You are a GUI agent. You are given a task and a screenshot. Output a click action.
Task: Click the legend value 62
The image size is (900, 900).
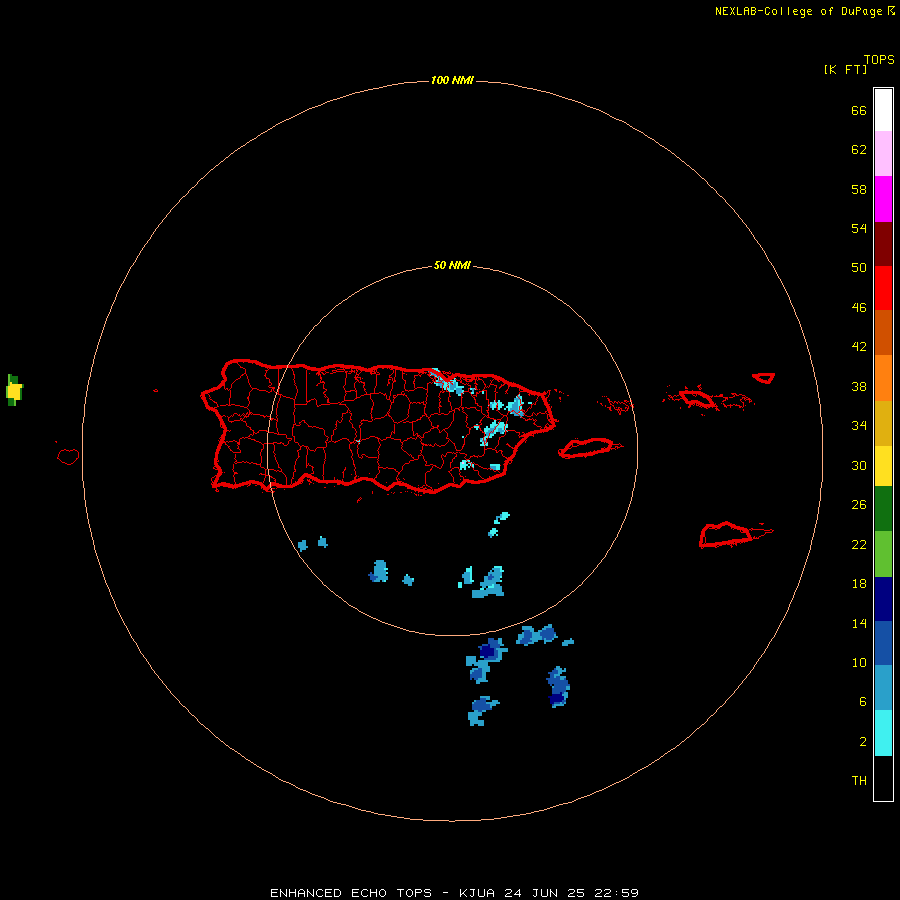pyautogui.click(x=859, y=150)
